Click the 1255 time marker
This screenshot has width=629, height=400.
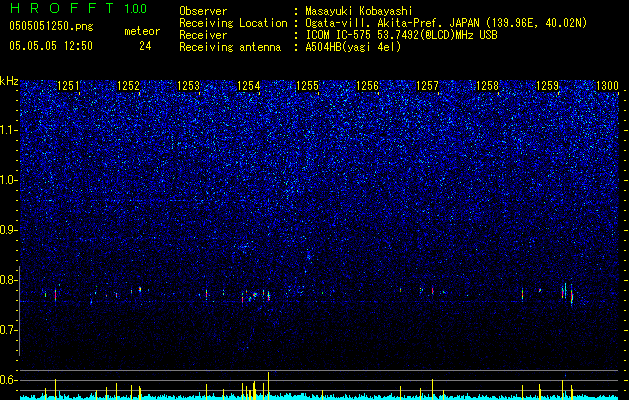(308, 86)
